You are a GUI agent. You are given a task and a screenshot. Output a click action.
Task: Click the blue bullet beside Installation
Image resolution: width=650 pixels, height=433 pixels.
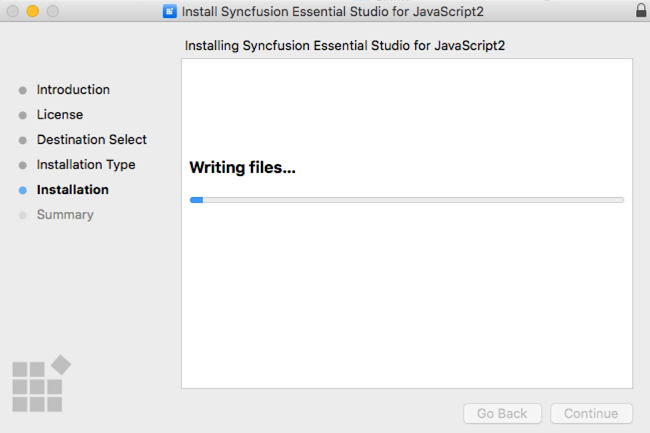click(23, 190)
